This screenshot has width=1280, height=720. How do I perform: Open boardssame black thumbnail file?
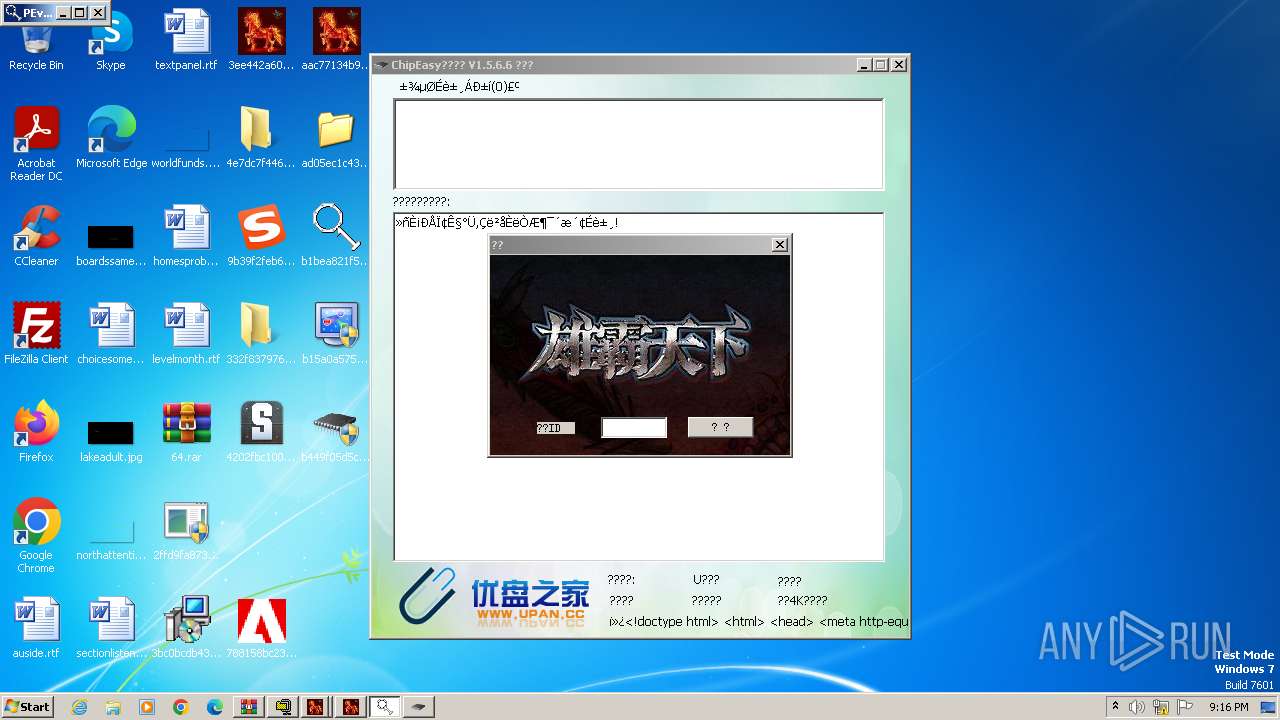coord(111,244)
